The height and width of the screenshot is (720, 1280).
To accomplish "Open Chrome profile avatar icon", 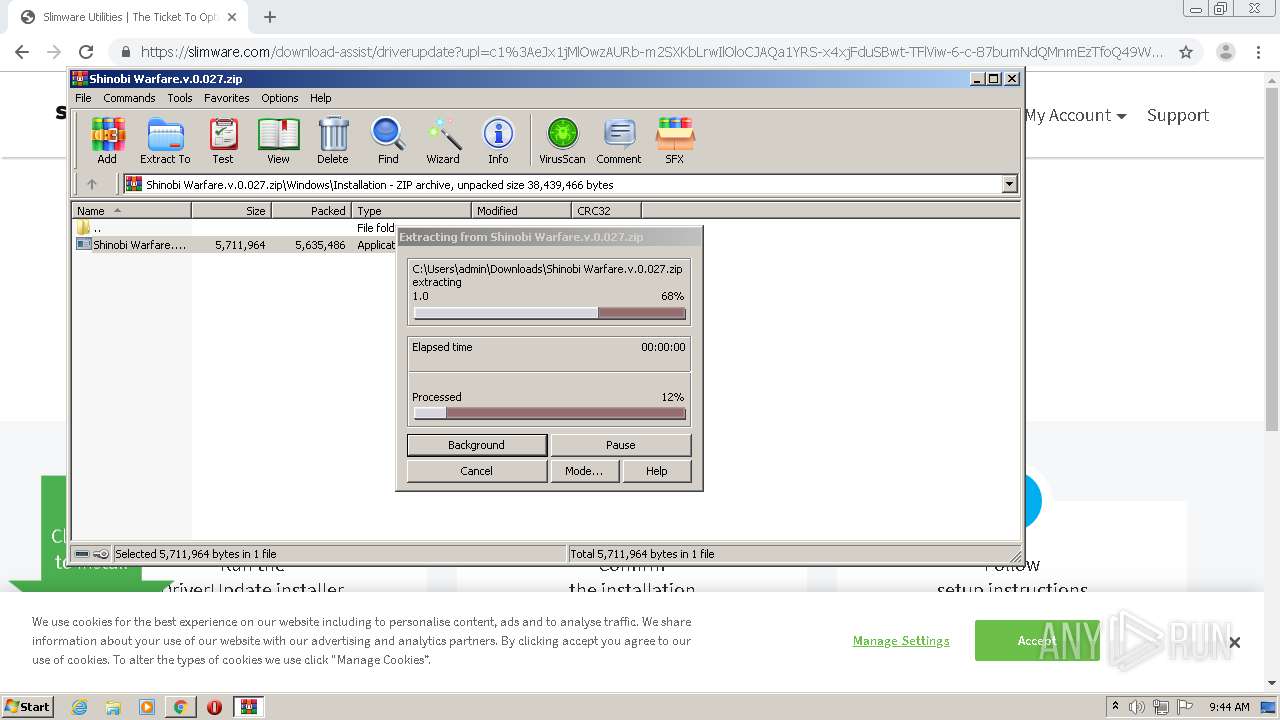I will click(x=1225, y=52).
